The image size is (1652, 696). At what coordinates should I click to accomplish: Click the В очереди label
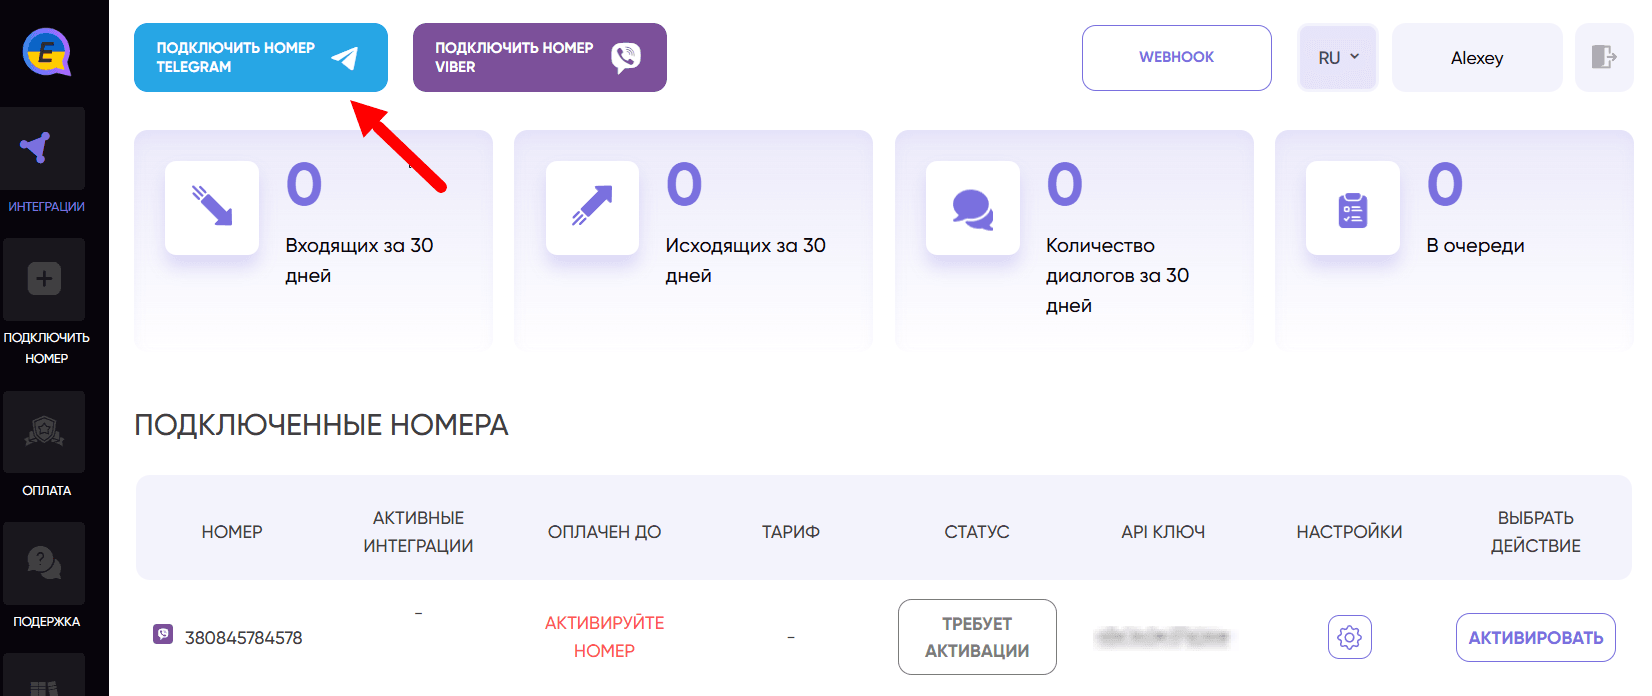[1475, 246]
